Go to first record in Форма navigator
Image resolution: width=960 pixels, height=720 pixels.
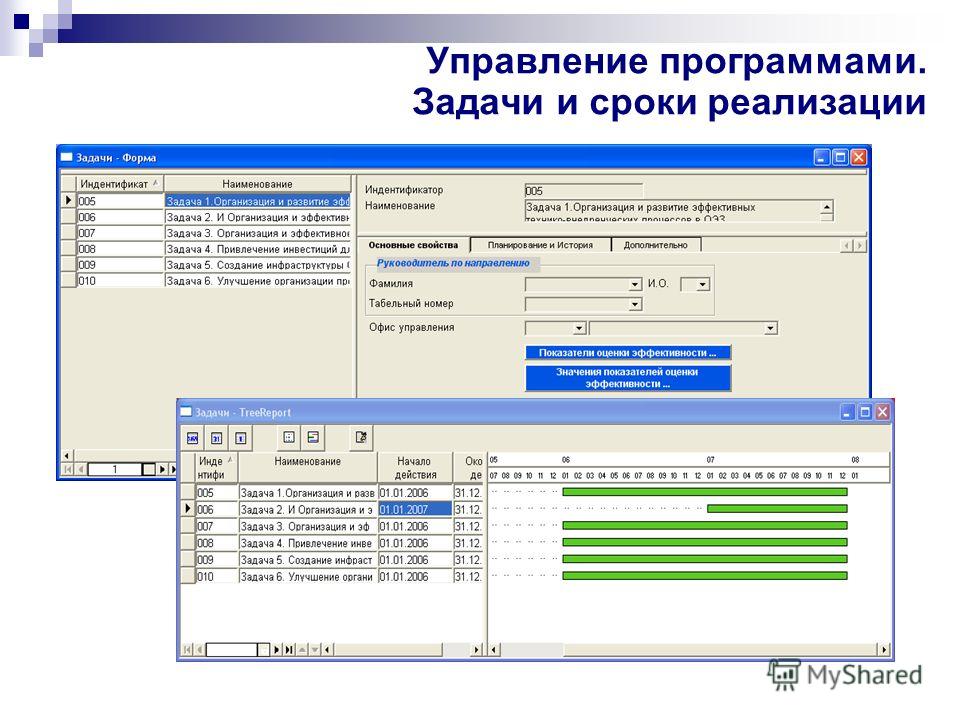coord(67,470)
